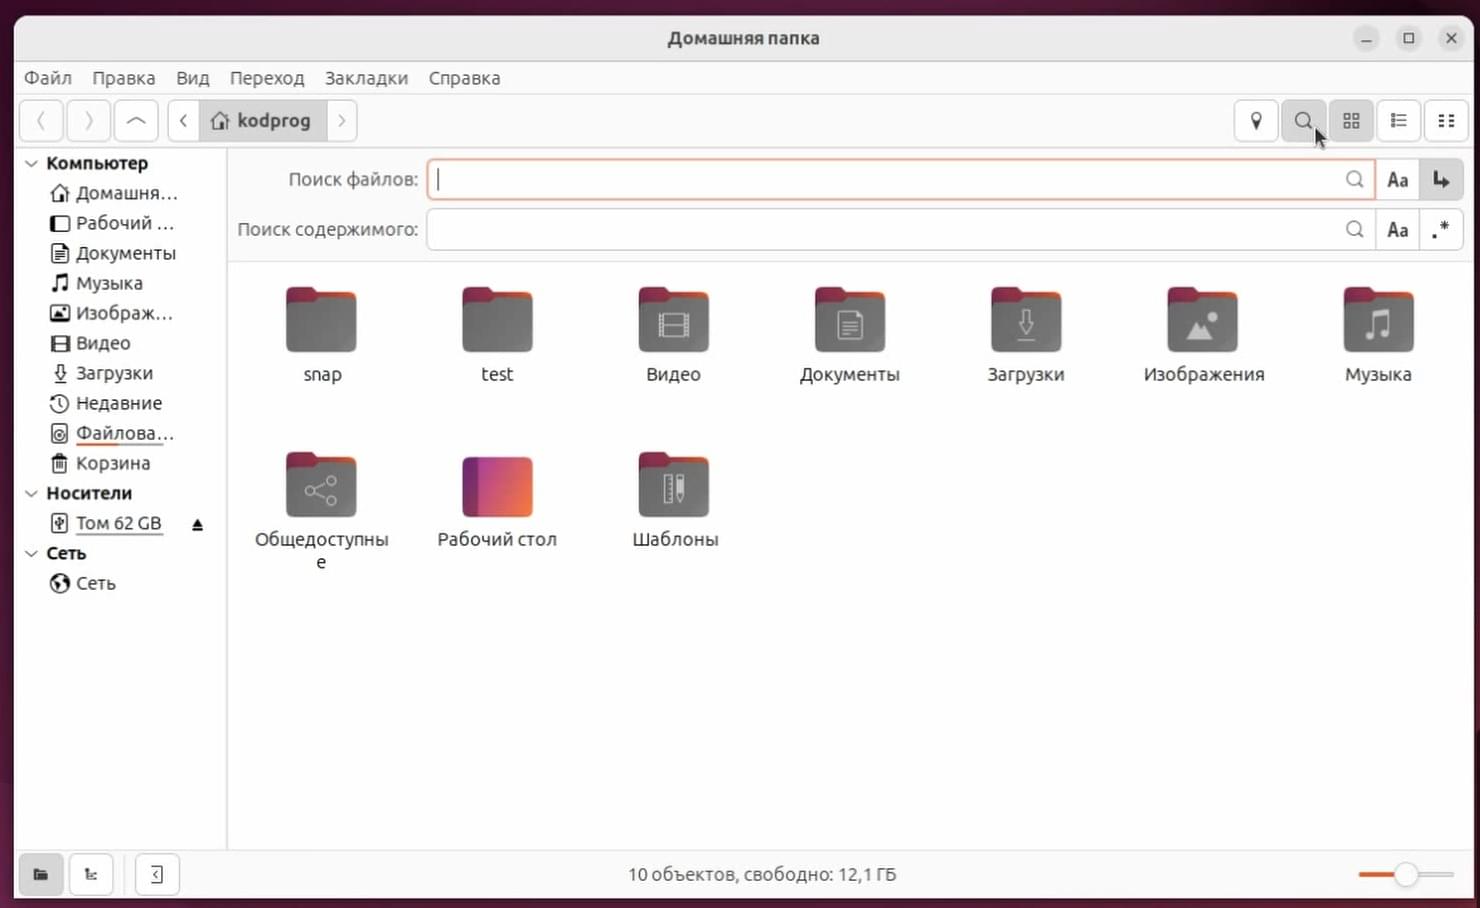Select the test folder icon
This screenshot has width=1480, height=908.
[x=497, y=320]
